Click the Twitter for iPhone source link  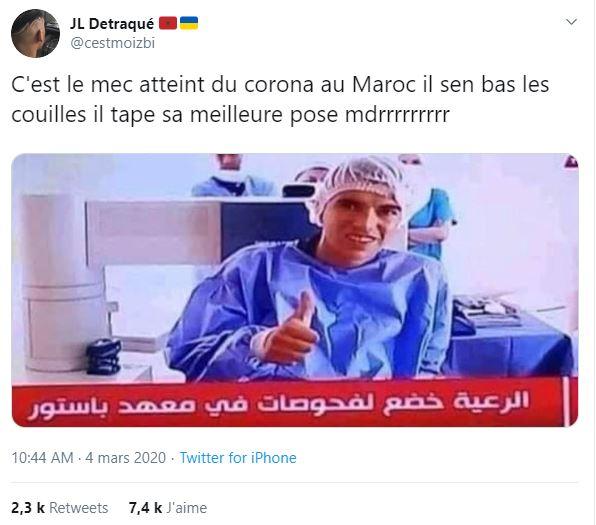[x=238, y=458]
